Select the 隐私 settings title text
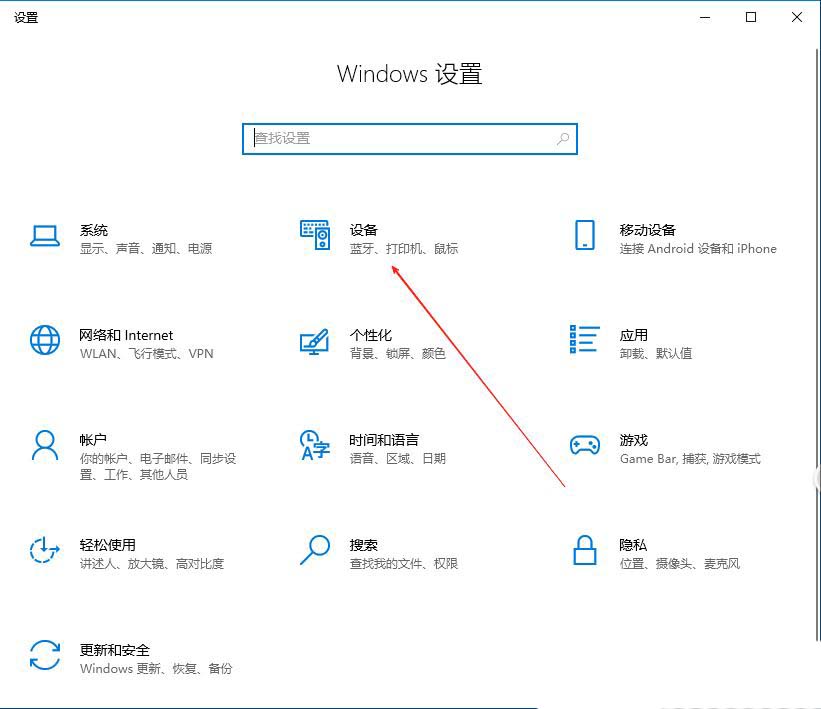 pos(633,545)
